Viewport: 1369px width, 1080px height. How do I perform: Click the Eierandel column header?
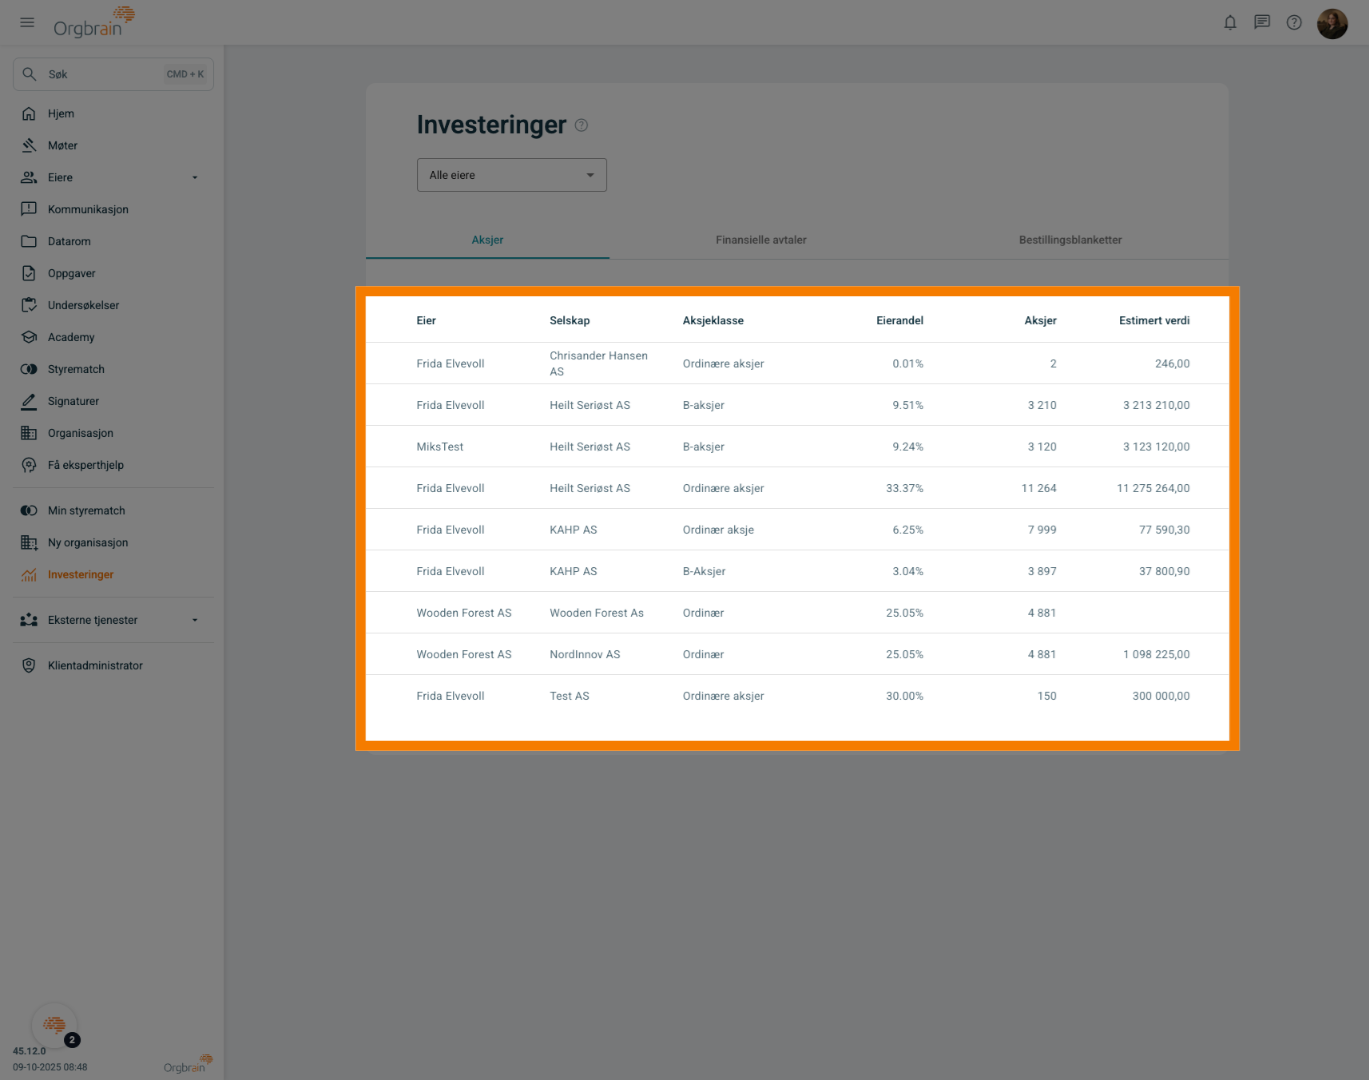click(x=900, y=321)
